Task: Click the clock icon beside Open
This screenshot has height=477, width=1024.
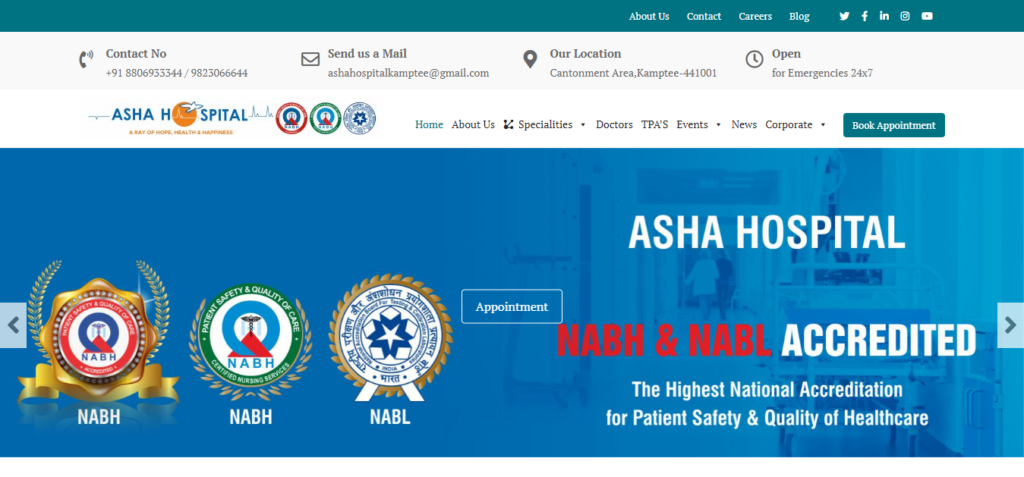Action: click(754, 59)
